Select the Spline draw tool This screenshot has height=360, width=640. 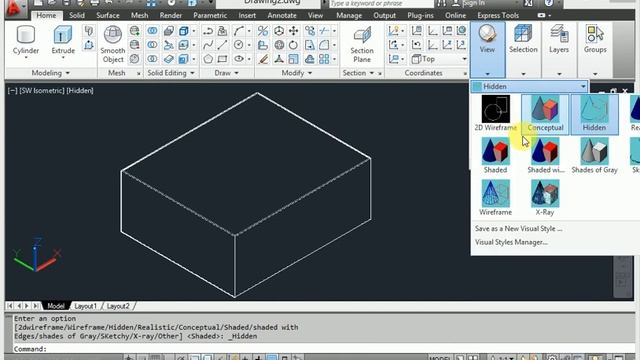pos(208,45)
